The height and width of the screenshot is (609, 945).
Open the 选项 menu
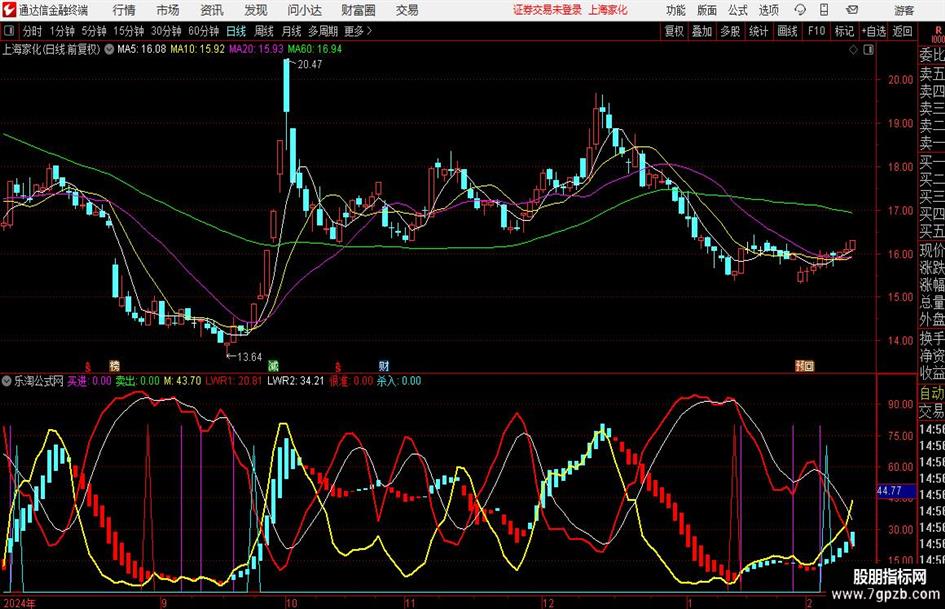point(769,10)
